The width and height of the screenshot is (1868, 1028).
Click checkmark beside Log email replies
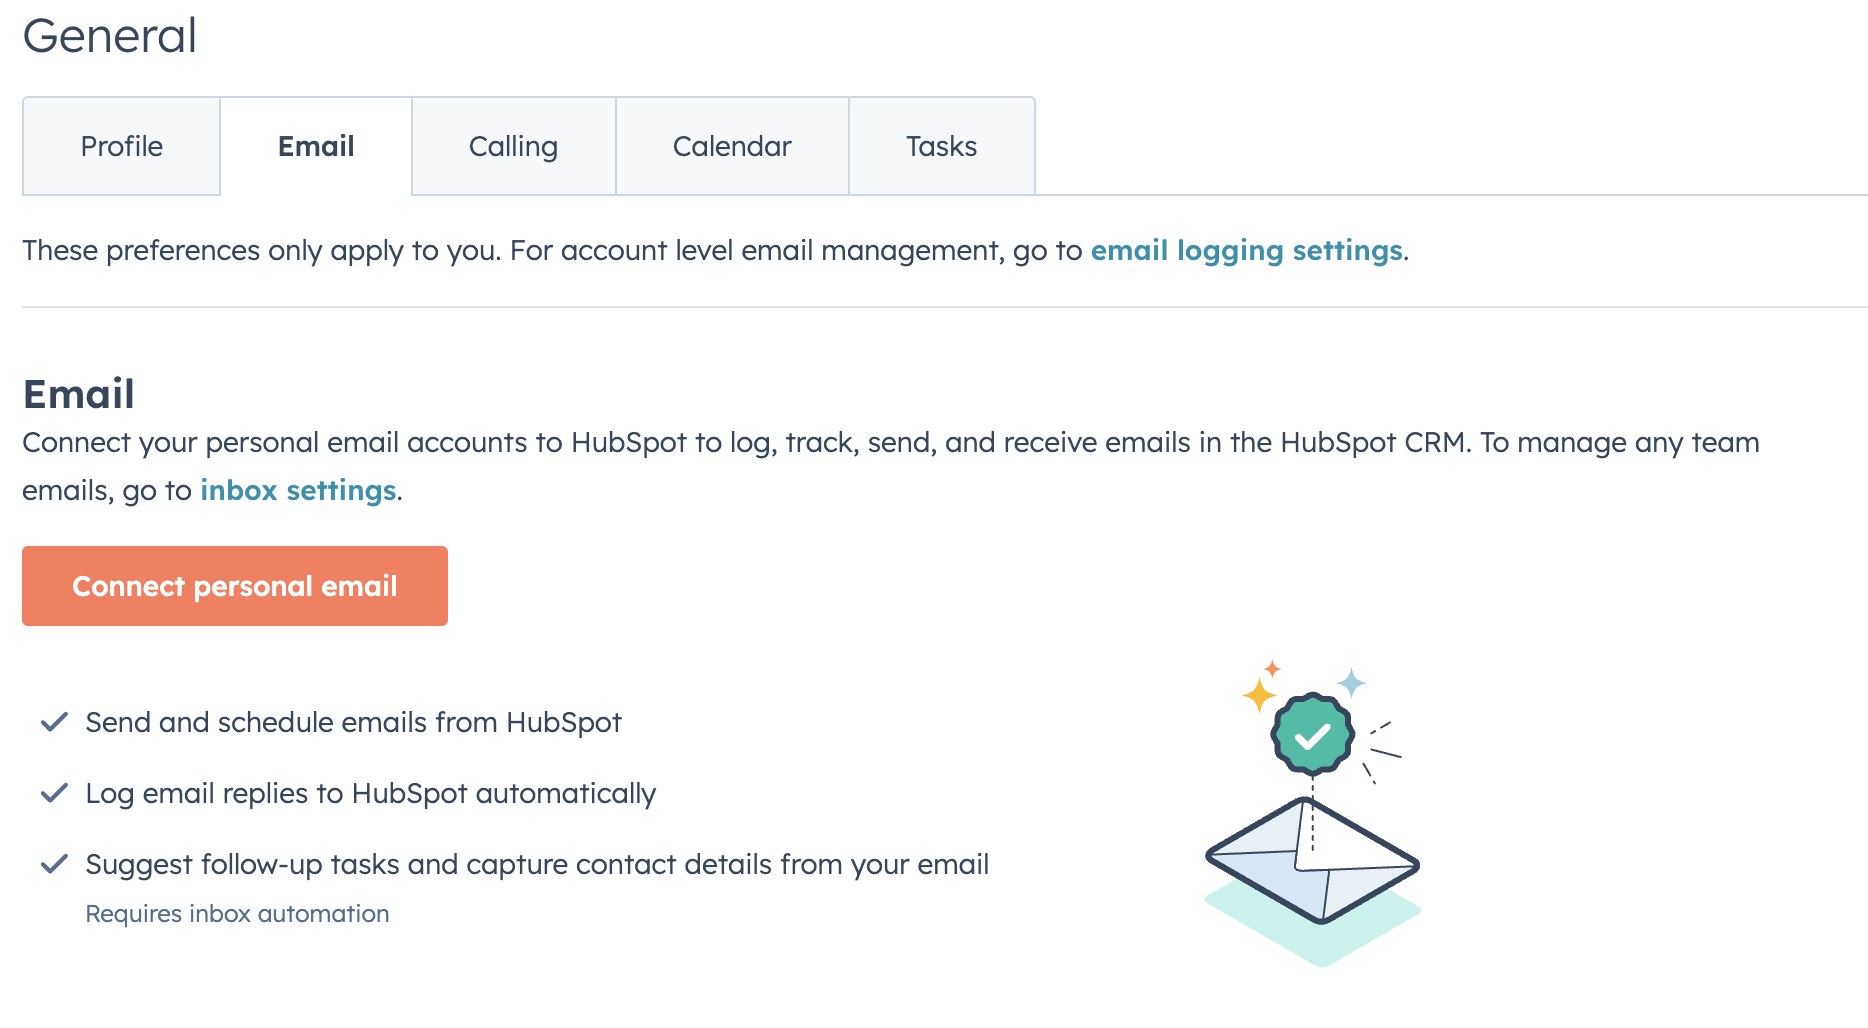pos(54,793)
